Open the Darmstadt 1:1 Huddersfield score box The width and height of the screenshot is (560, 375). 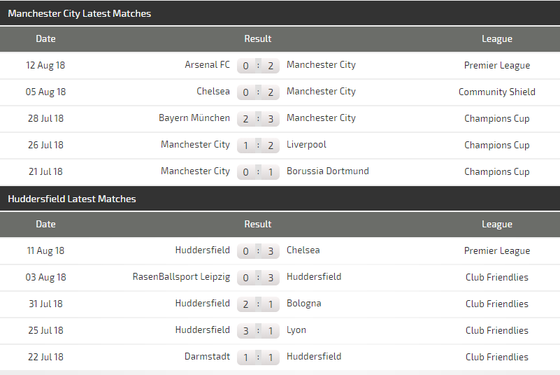258,357
